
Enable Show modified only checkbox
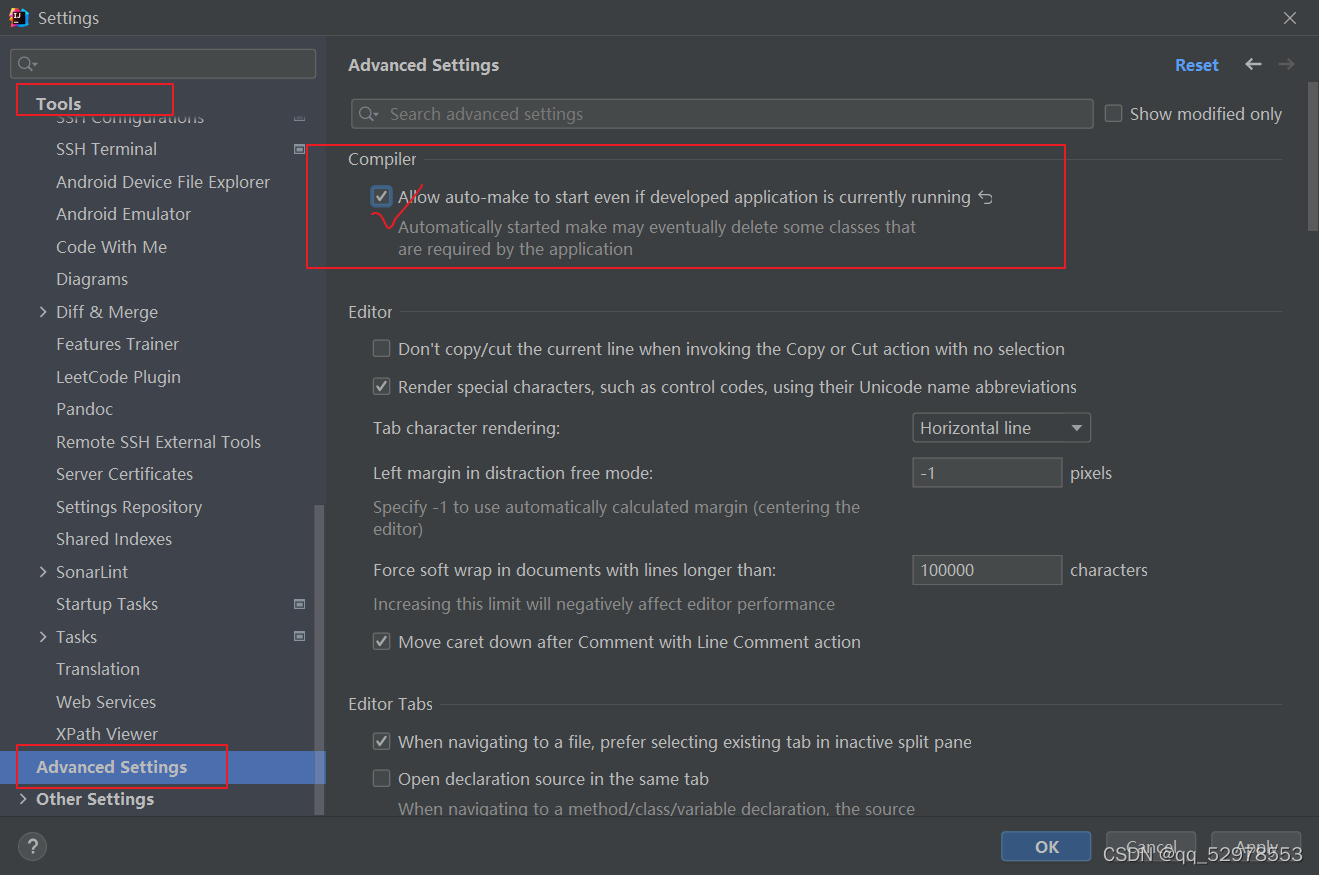pyautogui.click(x=1113, y=114)
